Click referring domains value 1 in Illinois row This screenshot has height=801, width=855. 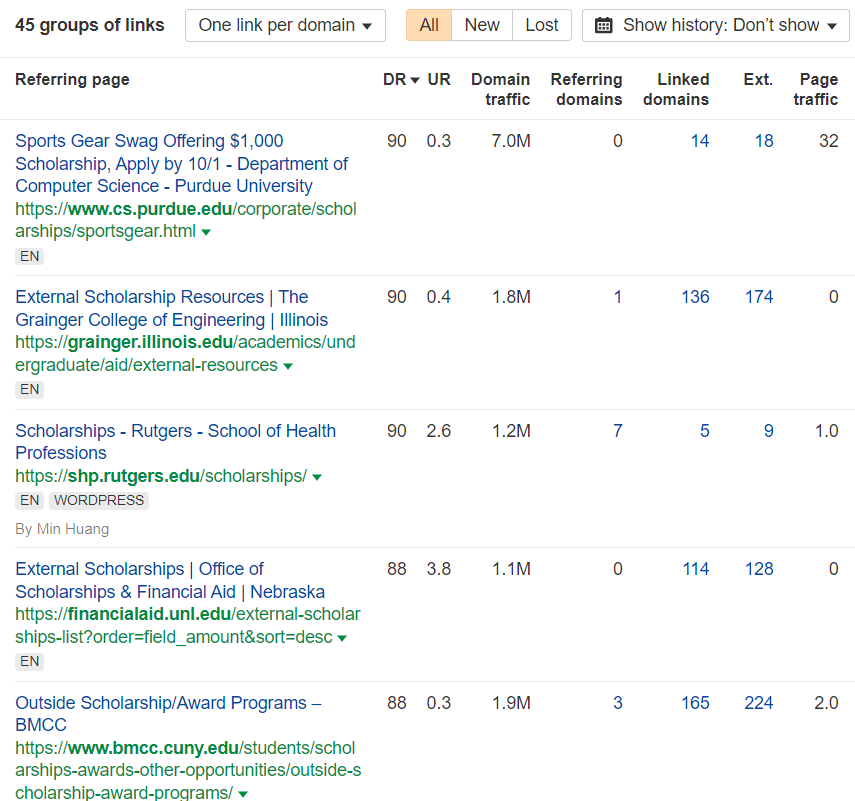618,297
